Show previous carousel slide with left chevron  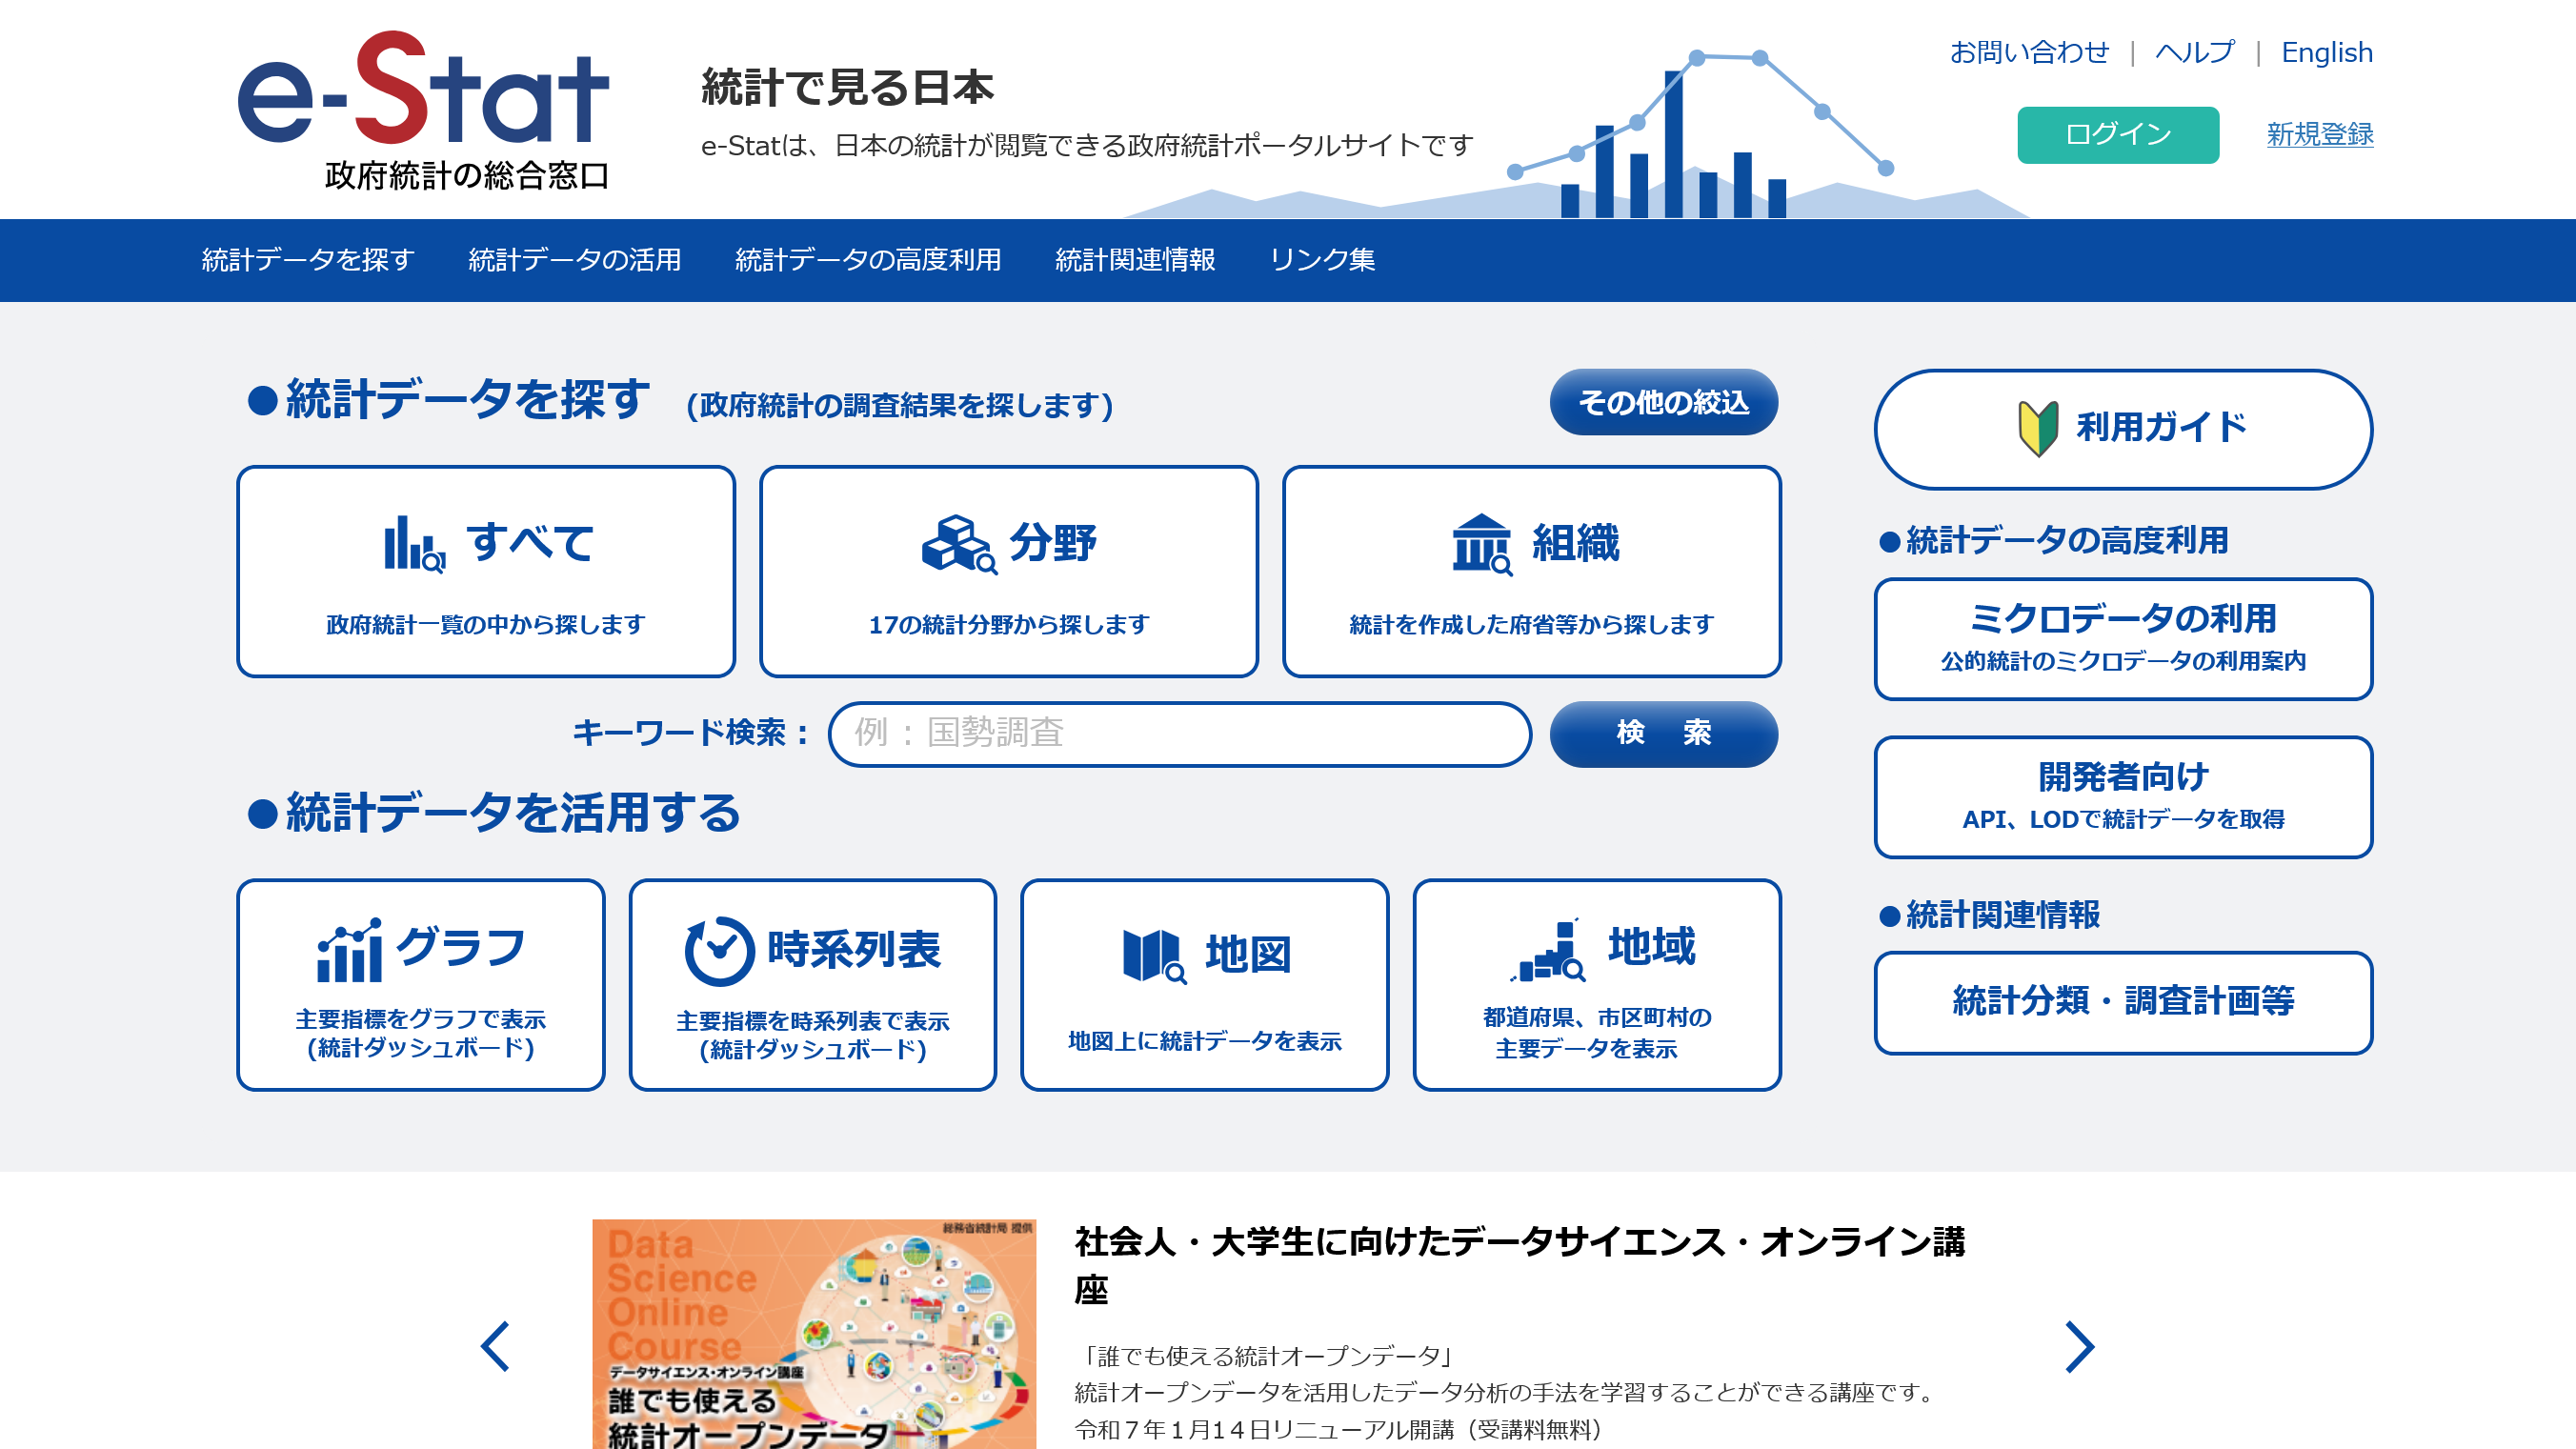496,1346
